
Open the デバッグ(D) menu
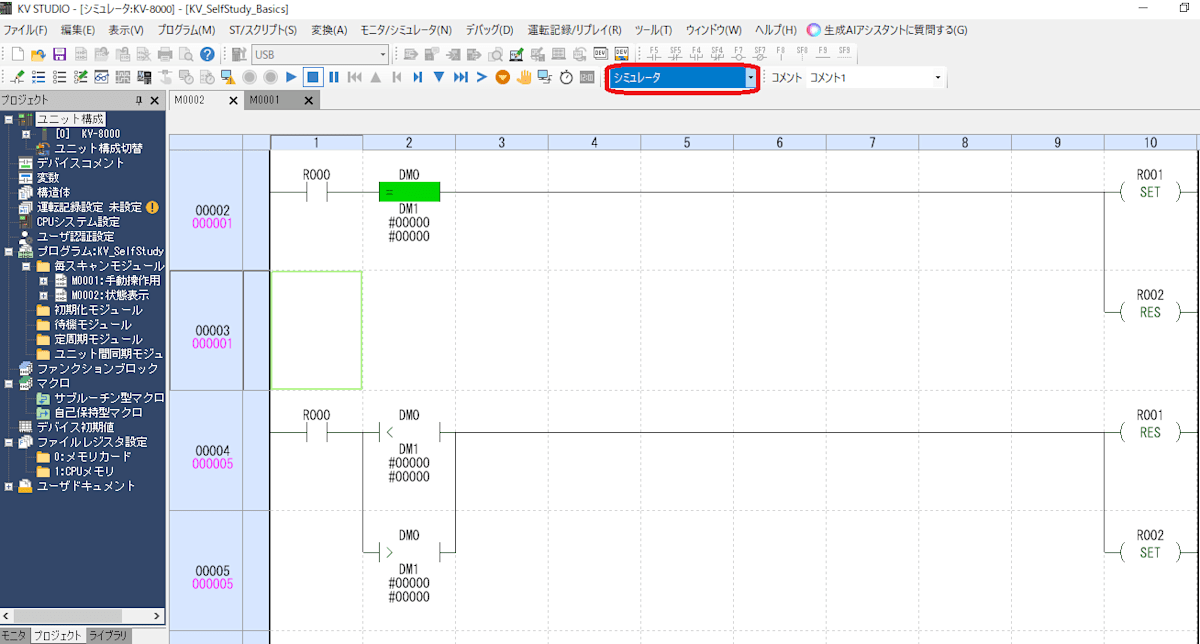click(x=489, y=30)
